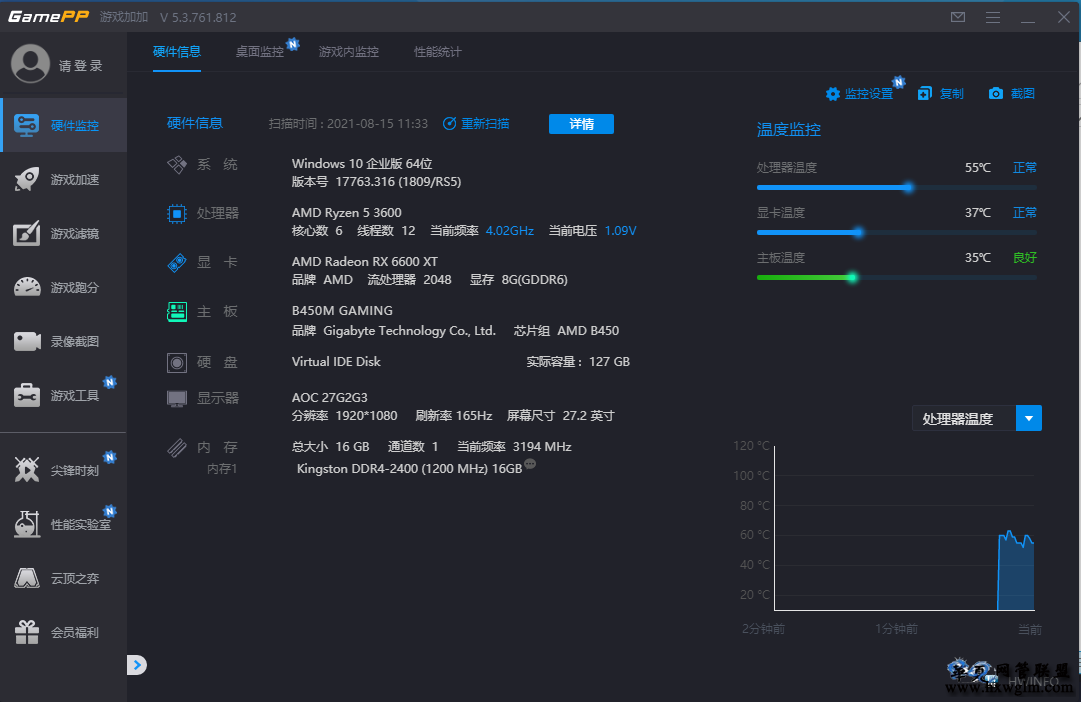Switch to the 性能统计 tab
This screenshot has height=702, width=1081.
[438, 52]
